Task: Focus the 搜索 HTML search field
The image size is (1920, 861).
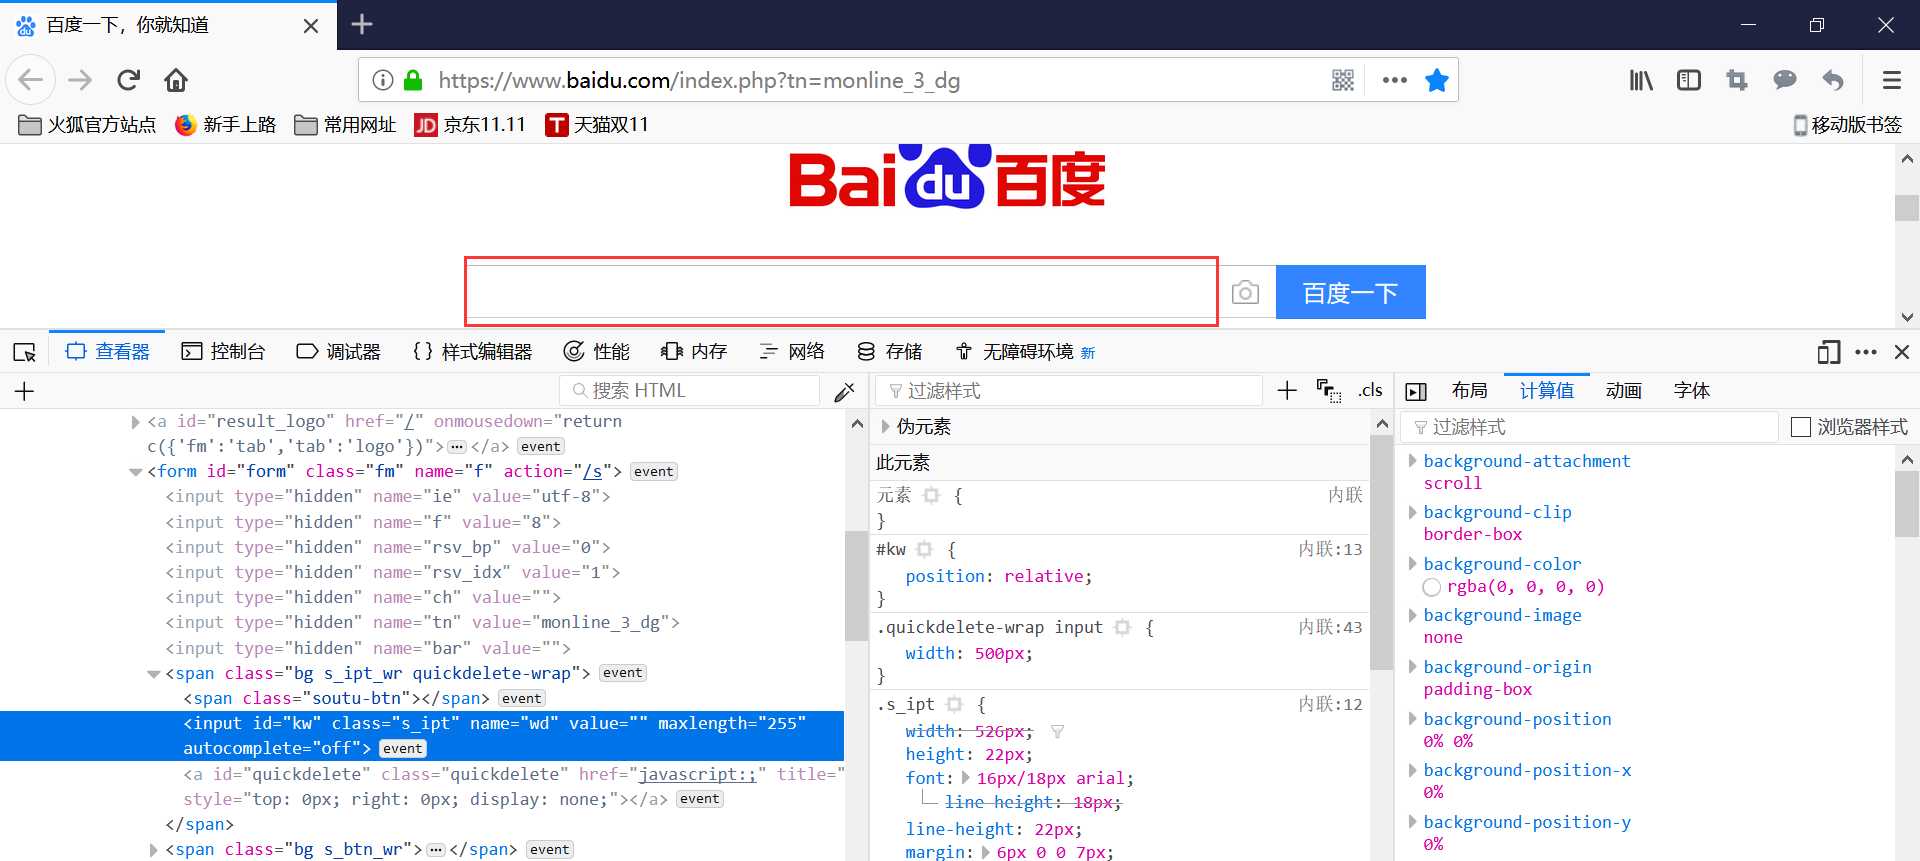Action: click(690, 391)
